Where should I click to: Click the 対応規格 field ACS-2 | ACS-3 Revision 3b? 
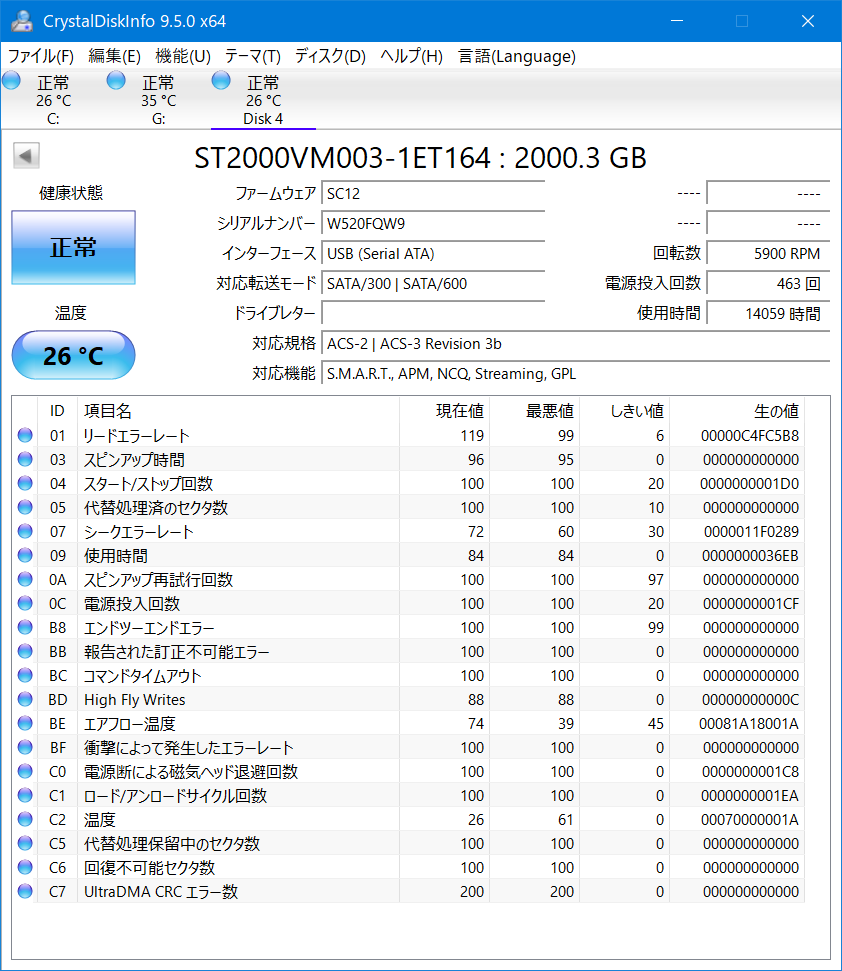pos(575,344)
